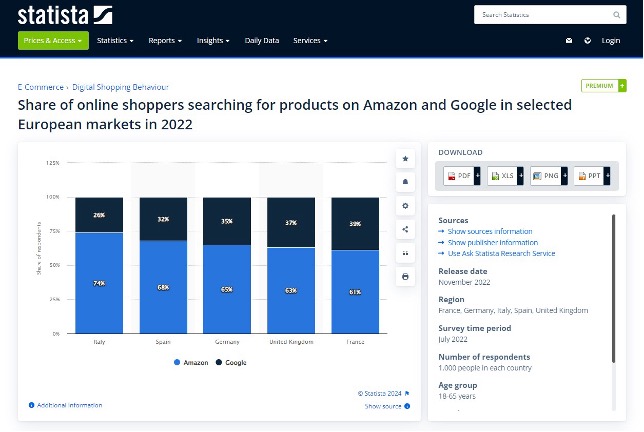Screen dimensions: 644x432
Task: Click the print chart icon
Action: click(405, 276)
